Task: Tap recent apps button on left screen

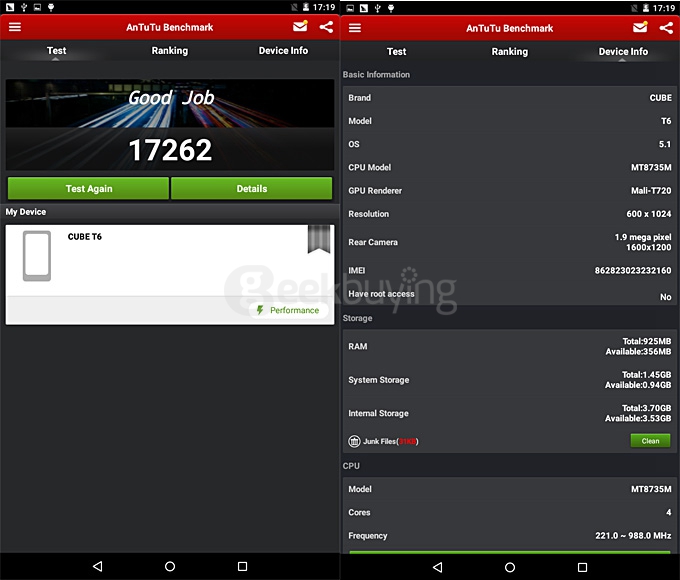Action: click(242, 566)
